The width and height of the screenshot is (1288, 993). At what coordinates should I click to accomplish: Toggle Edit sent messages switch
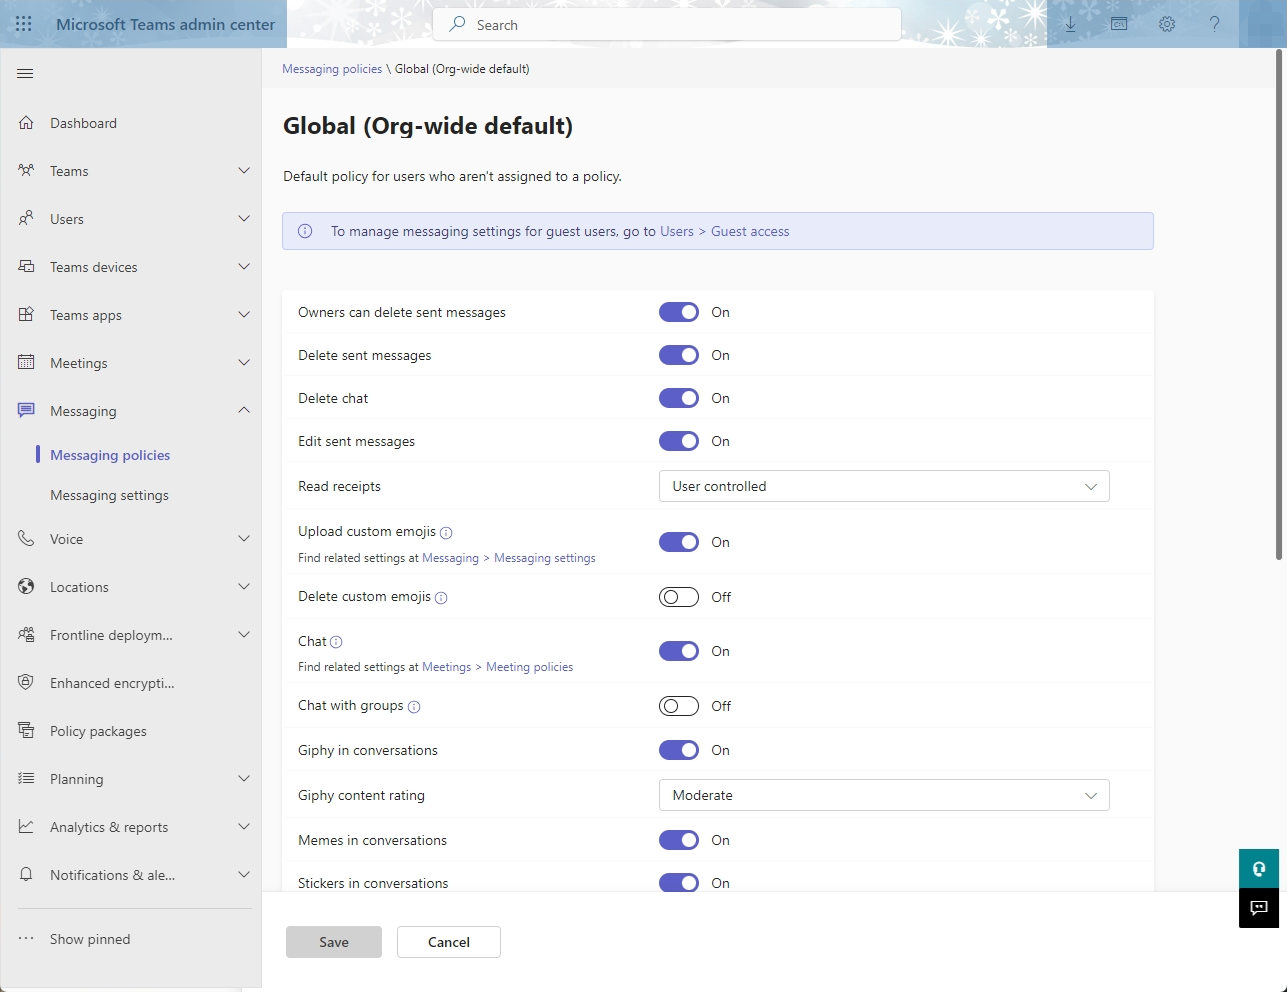click(x=679, y=441)
